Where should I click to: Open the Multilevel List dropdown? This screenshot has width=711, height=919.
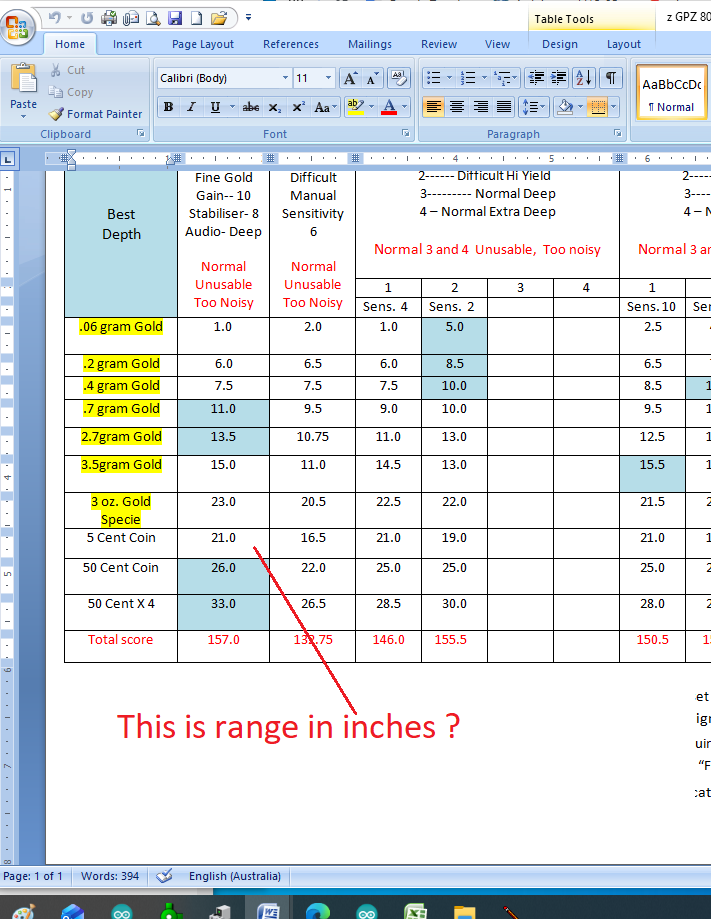[506, 77]
